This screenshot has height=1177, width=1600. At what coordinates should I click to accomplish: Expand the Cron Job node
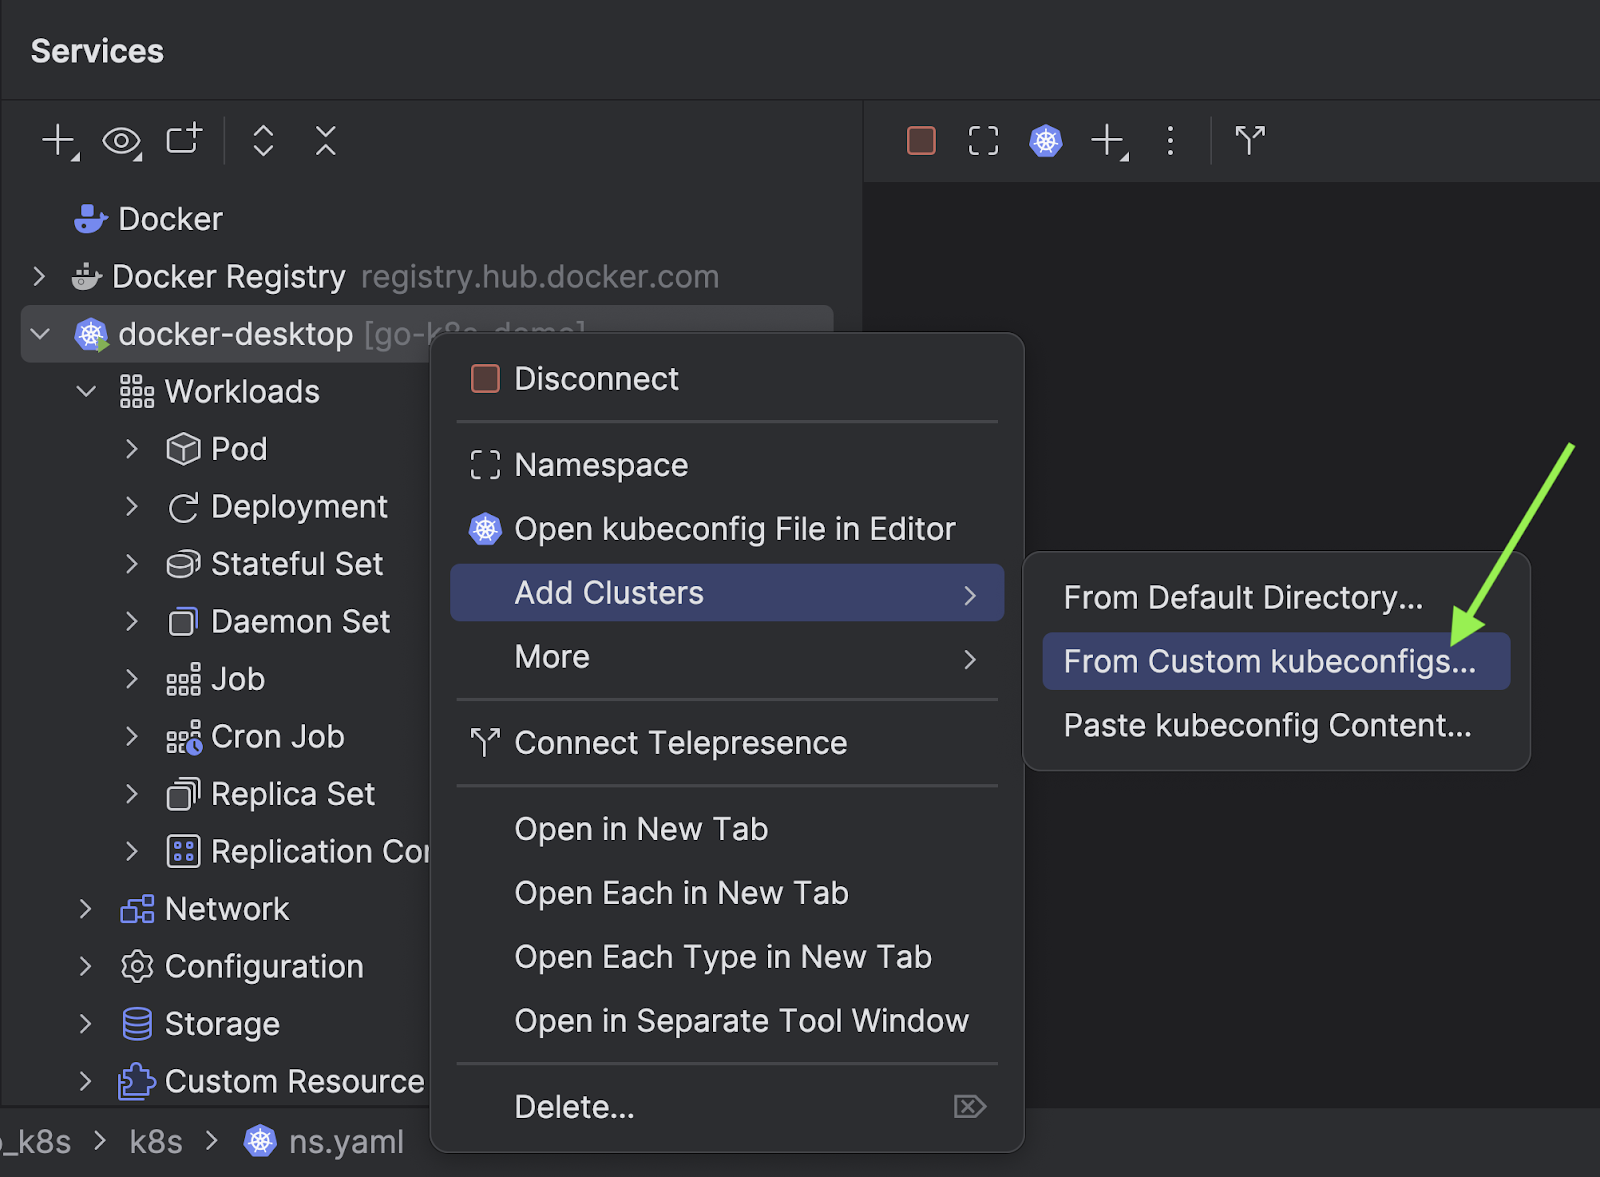(132, 737)
